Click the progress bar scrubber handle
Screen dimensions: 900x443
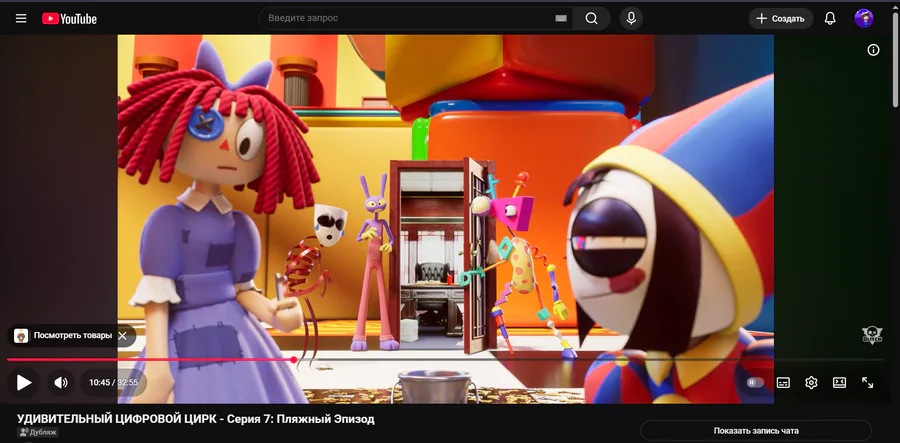pyautogui.click(x=294, y=360)
